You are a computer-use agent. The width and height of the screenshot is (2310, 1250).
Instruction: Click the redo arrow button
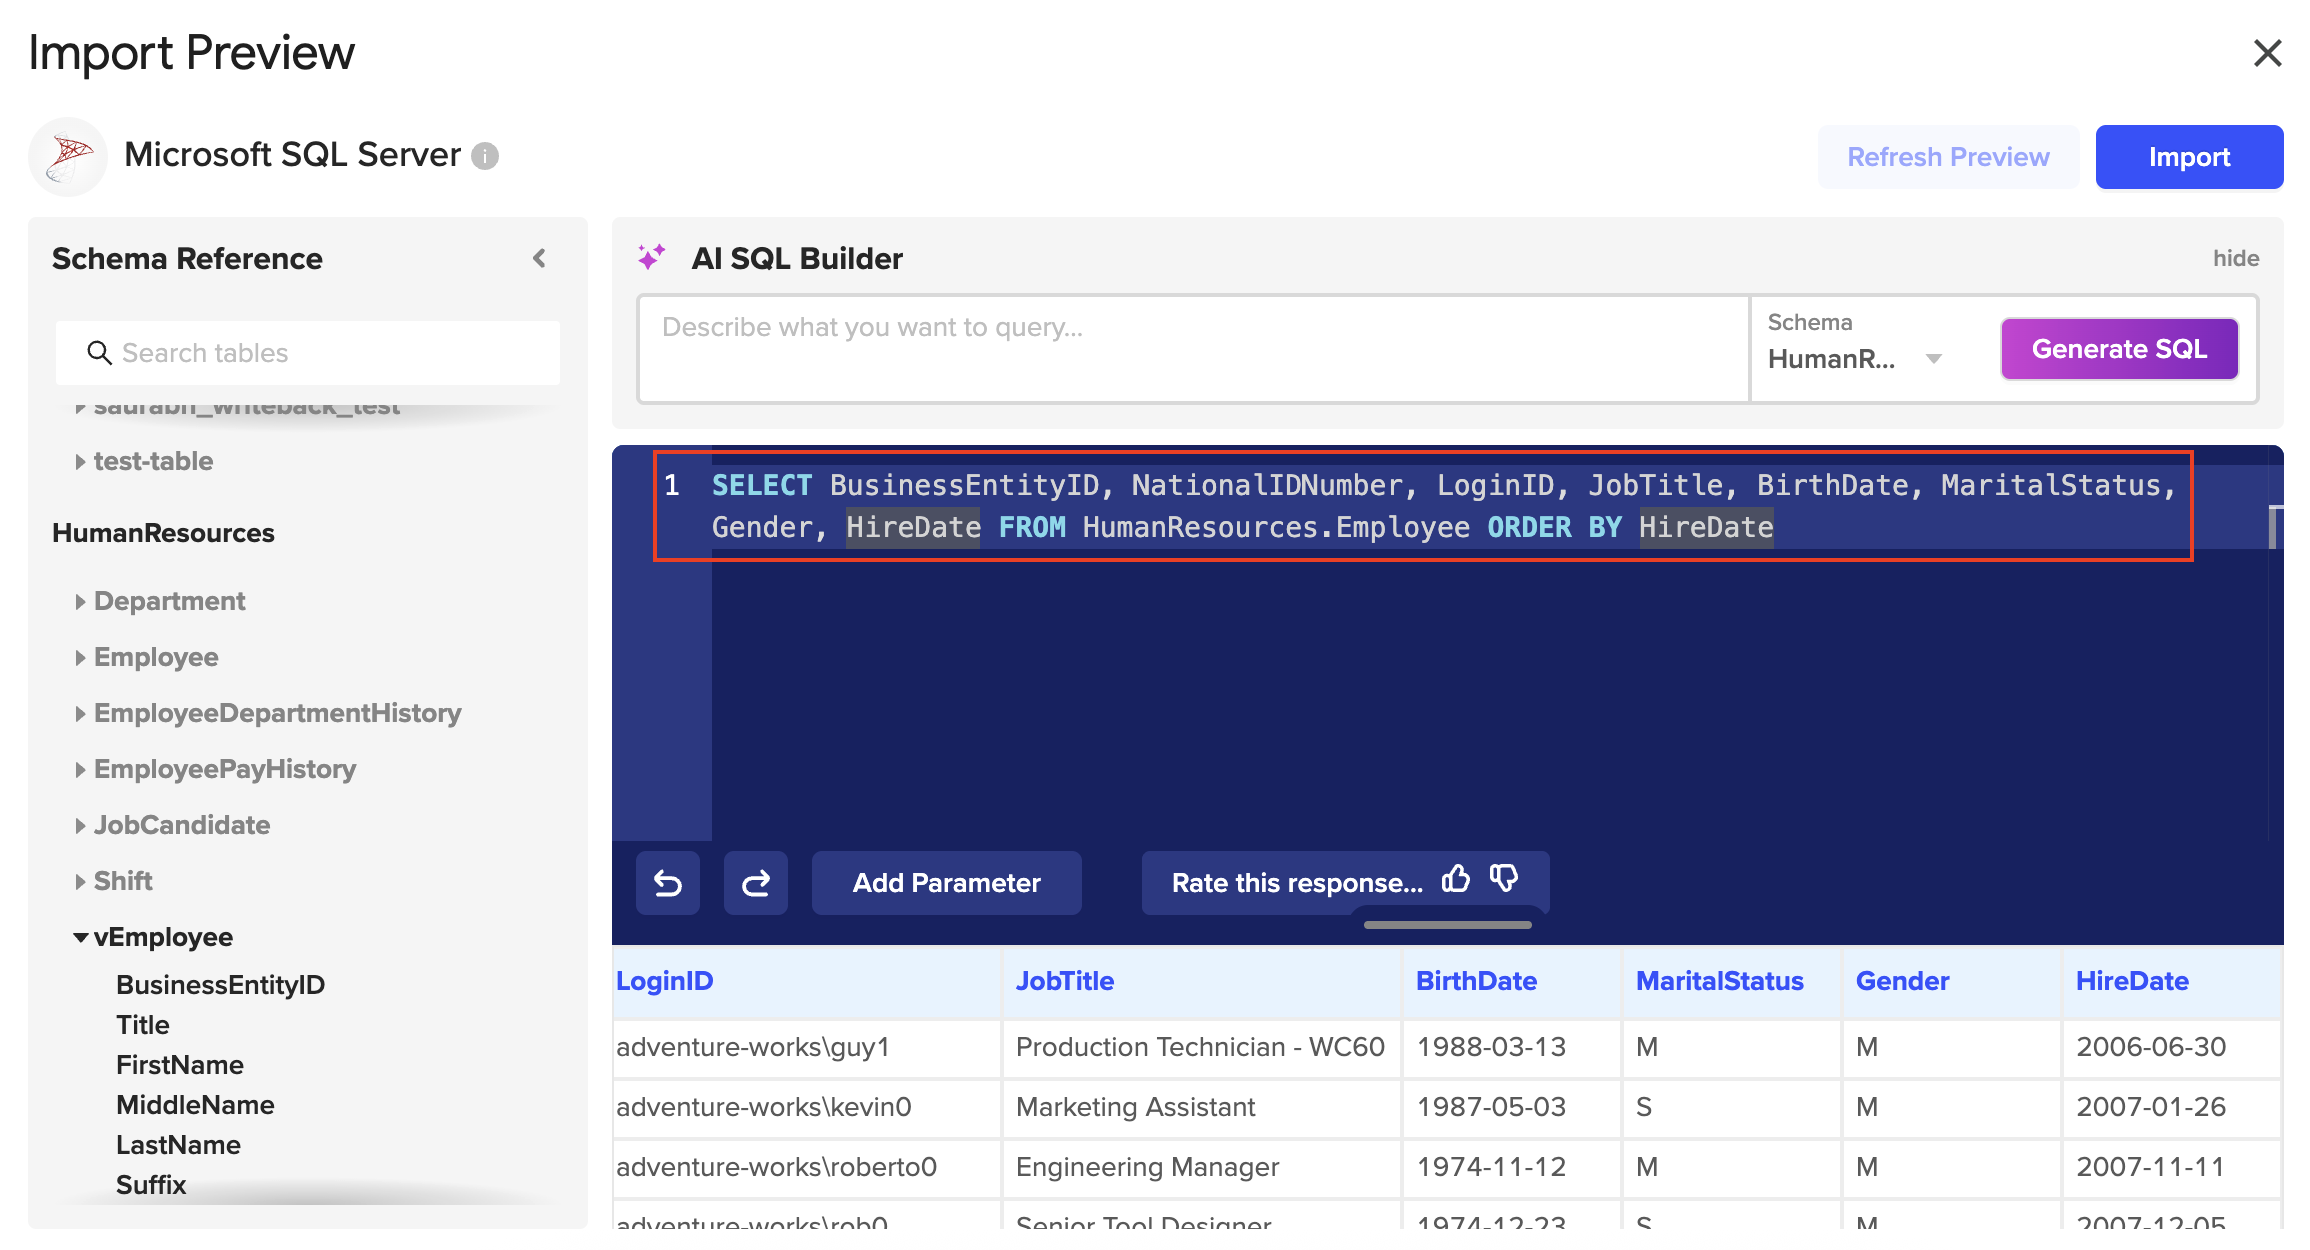755,883
